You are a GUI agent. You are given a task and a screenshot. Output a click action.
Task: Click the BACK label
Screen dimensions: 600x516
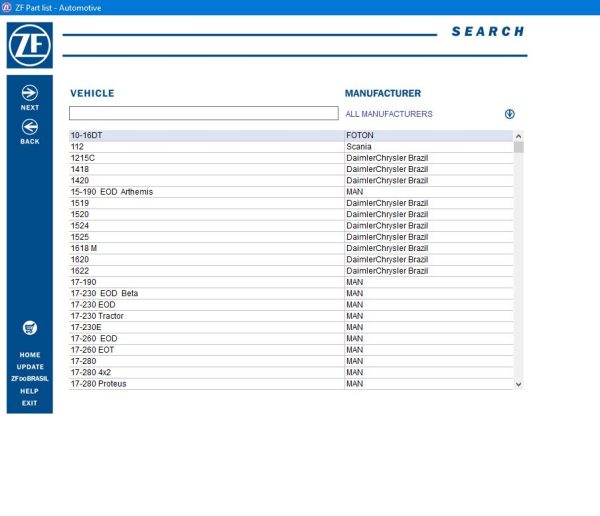click(x=30, y=142)
